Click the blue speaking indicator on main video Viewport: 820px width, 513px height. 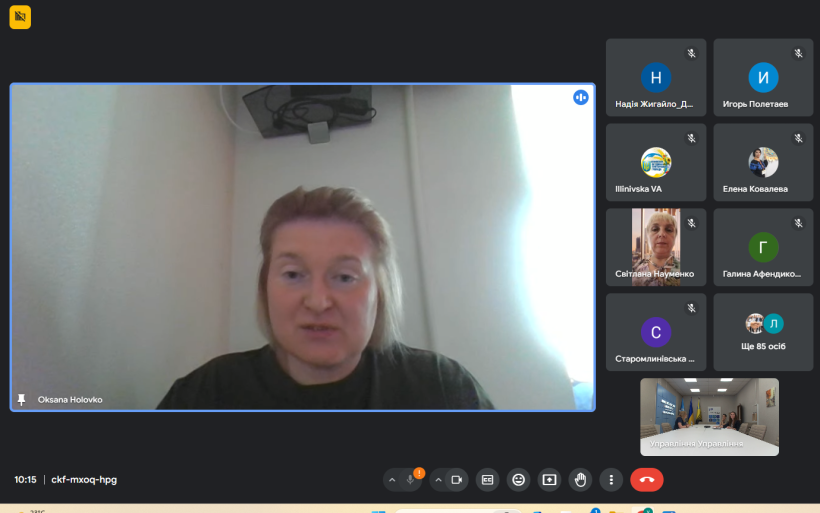coord(580,97)
